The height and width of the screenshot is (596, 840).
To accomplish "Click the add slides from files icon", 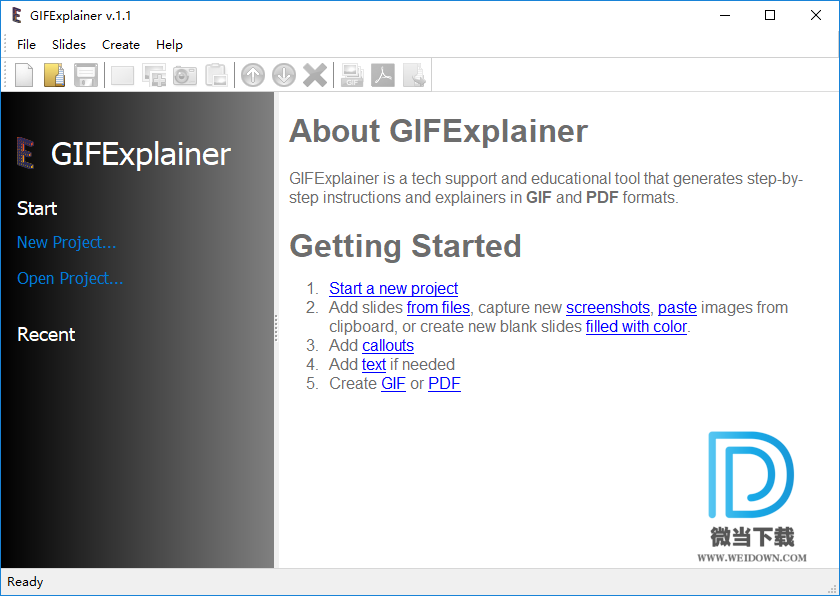I will tap(154, 75).
